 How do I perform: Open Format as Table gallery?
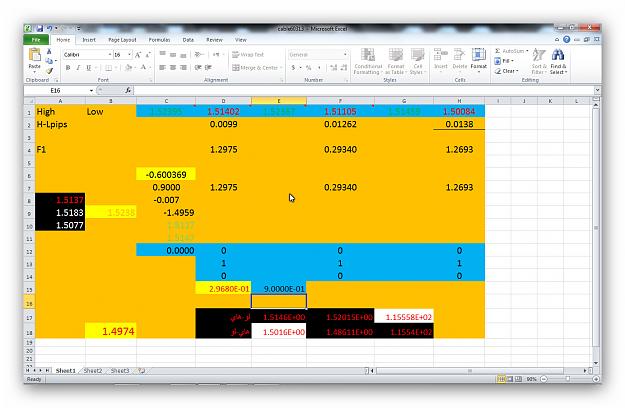396,61
